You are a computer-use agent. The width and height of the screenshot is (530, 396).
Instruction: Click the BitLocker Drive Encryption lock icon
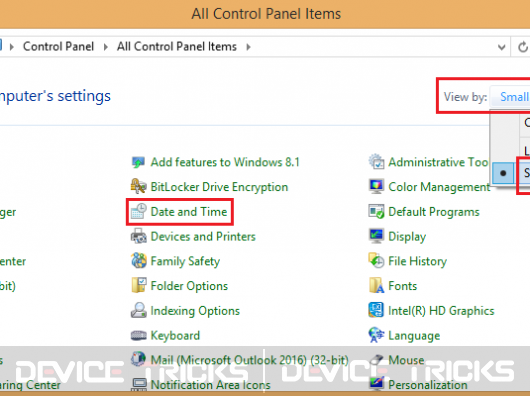point(138,187)
